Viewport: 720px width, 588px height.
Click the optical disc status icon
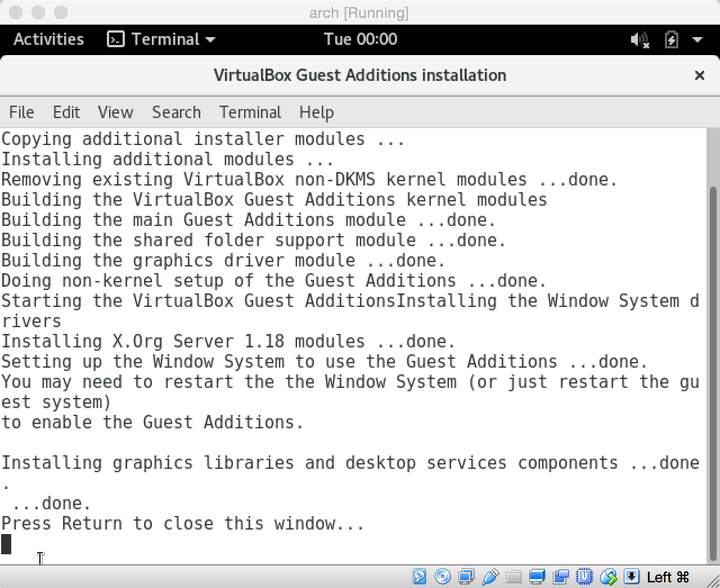pos(442,577)
